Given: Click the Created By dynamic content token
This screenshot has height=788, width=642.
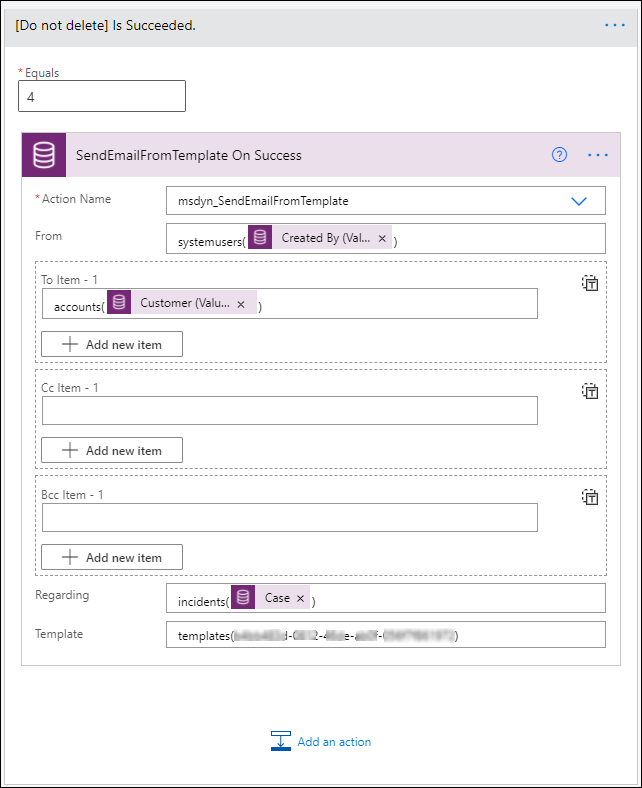Looking at the screenshot, I should pos(320,237).
